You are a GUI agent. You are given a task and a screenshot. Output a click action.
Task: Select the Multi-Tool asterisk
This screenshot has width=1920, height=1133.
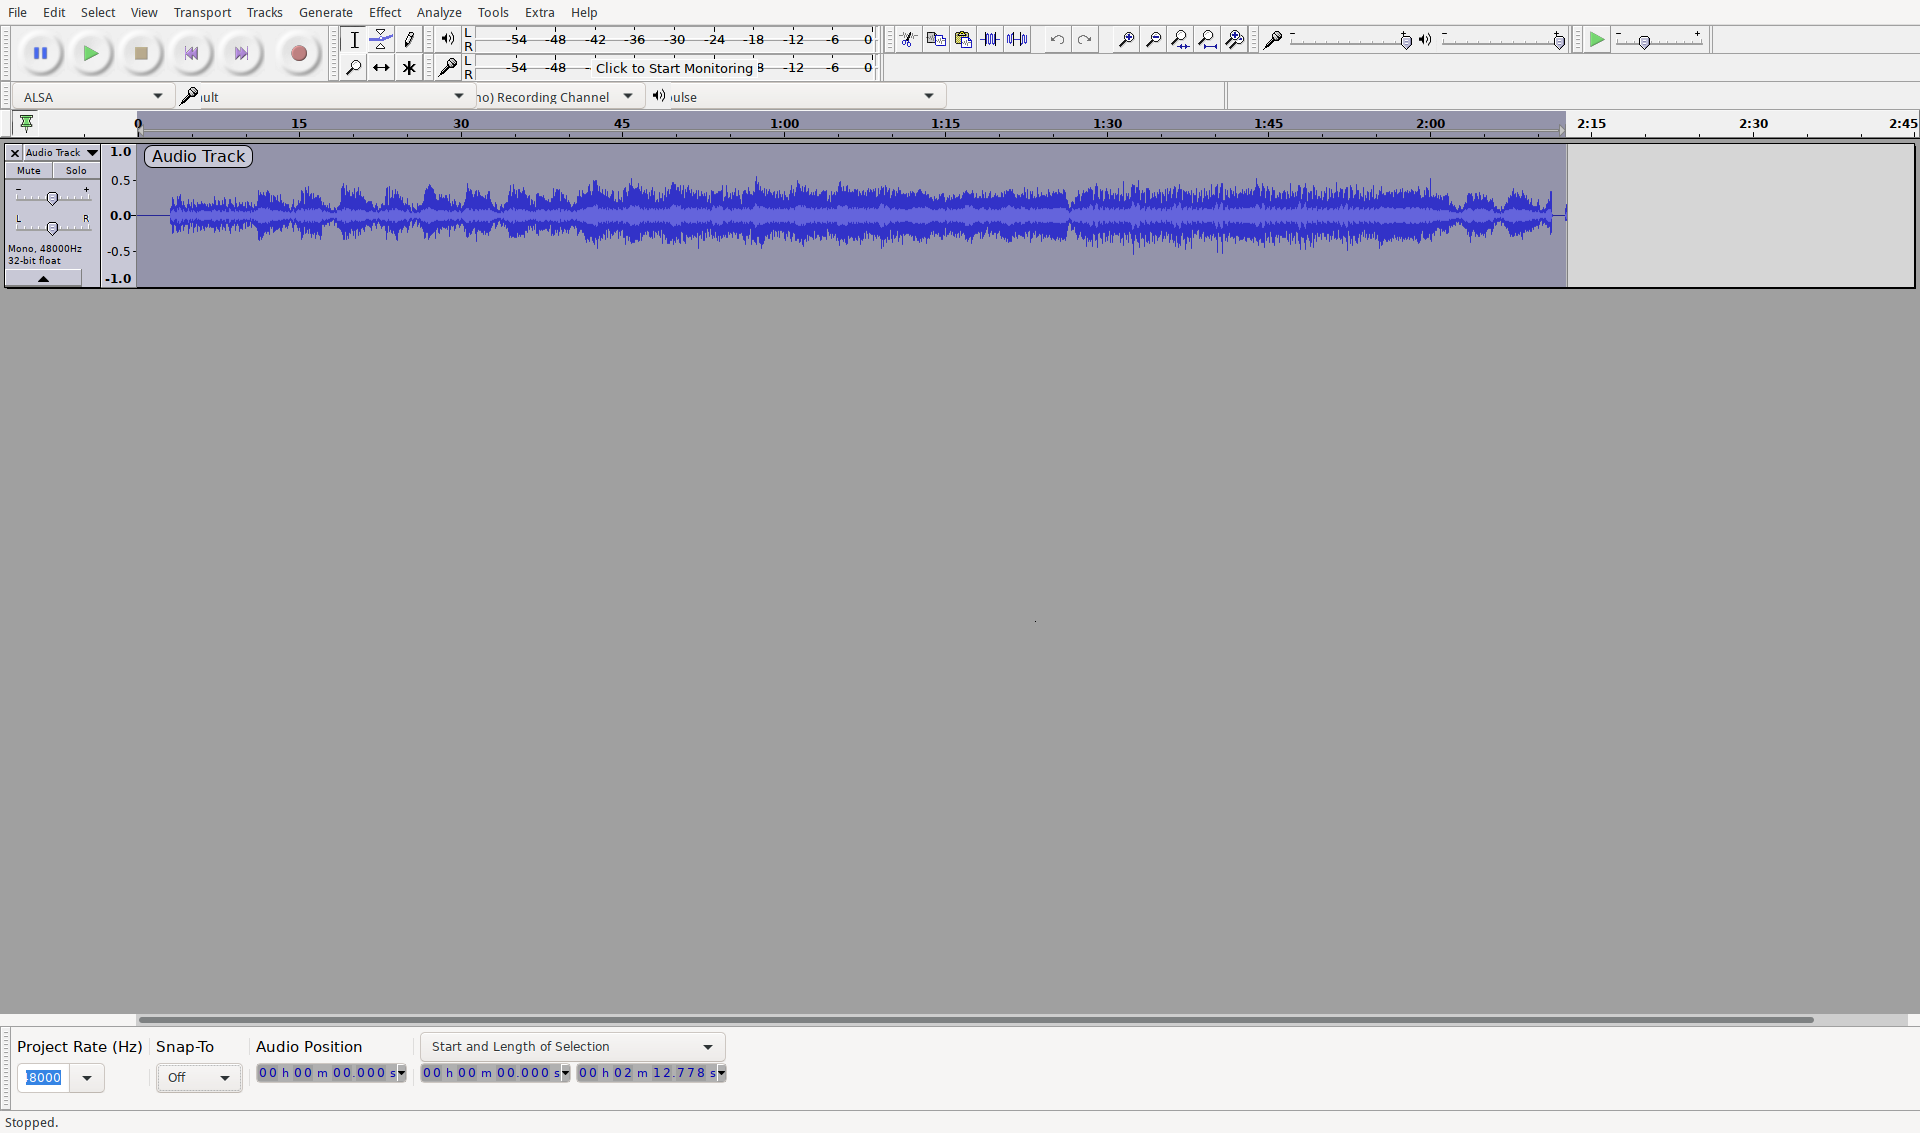tap(409, 68)
